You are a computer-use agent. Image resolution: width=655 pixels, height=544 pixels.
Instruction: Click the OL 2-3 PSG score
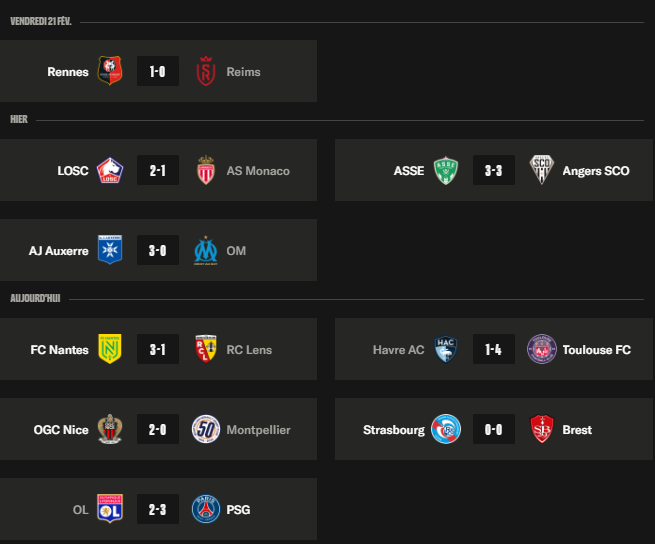click(157, 510)
